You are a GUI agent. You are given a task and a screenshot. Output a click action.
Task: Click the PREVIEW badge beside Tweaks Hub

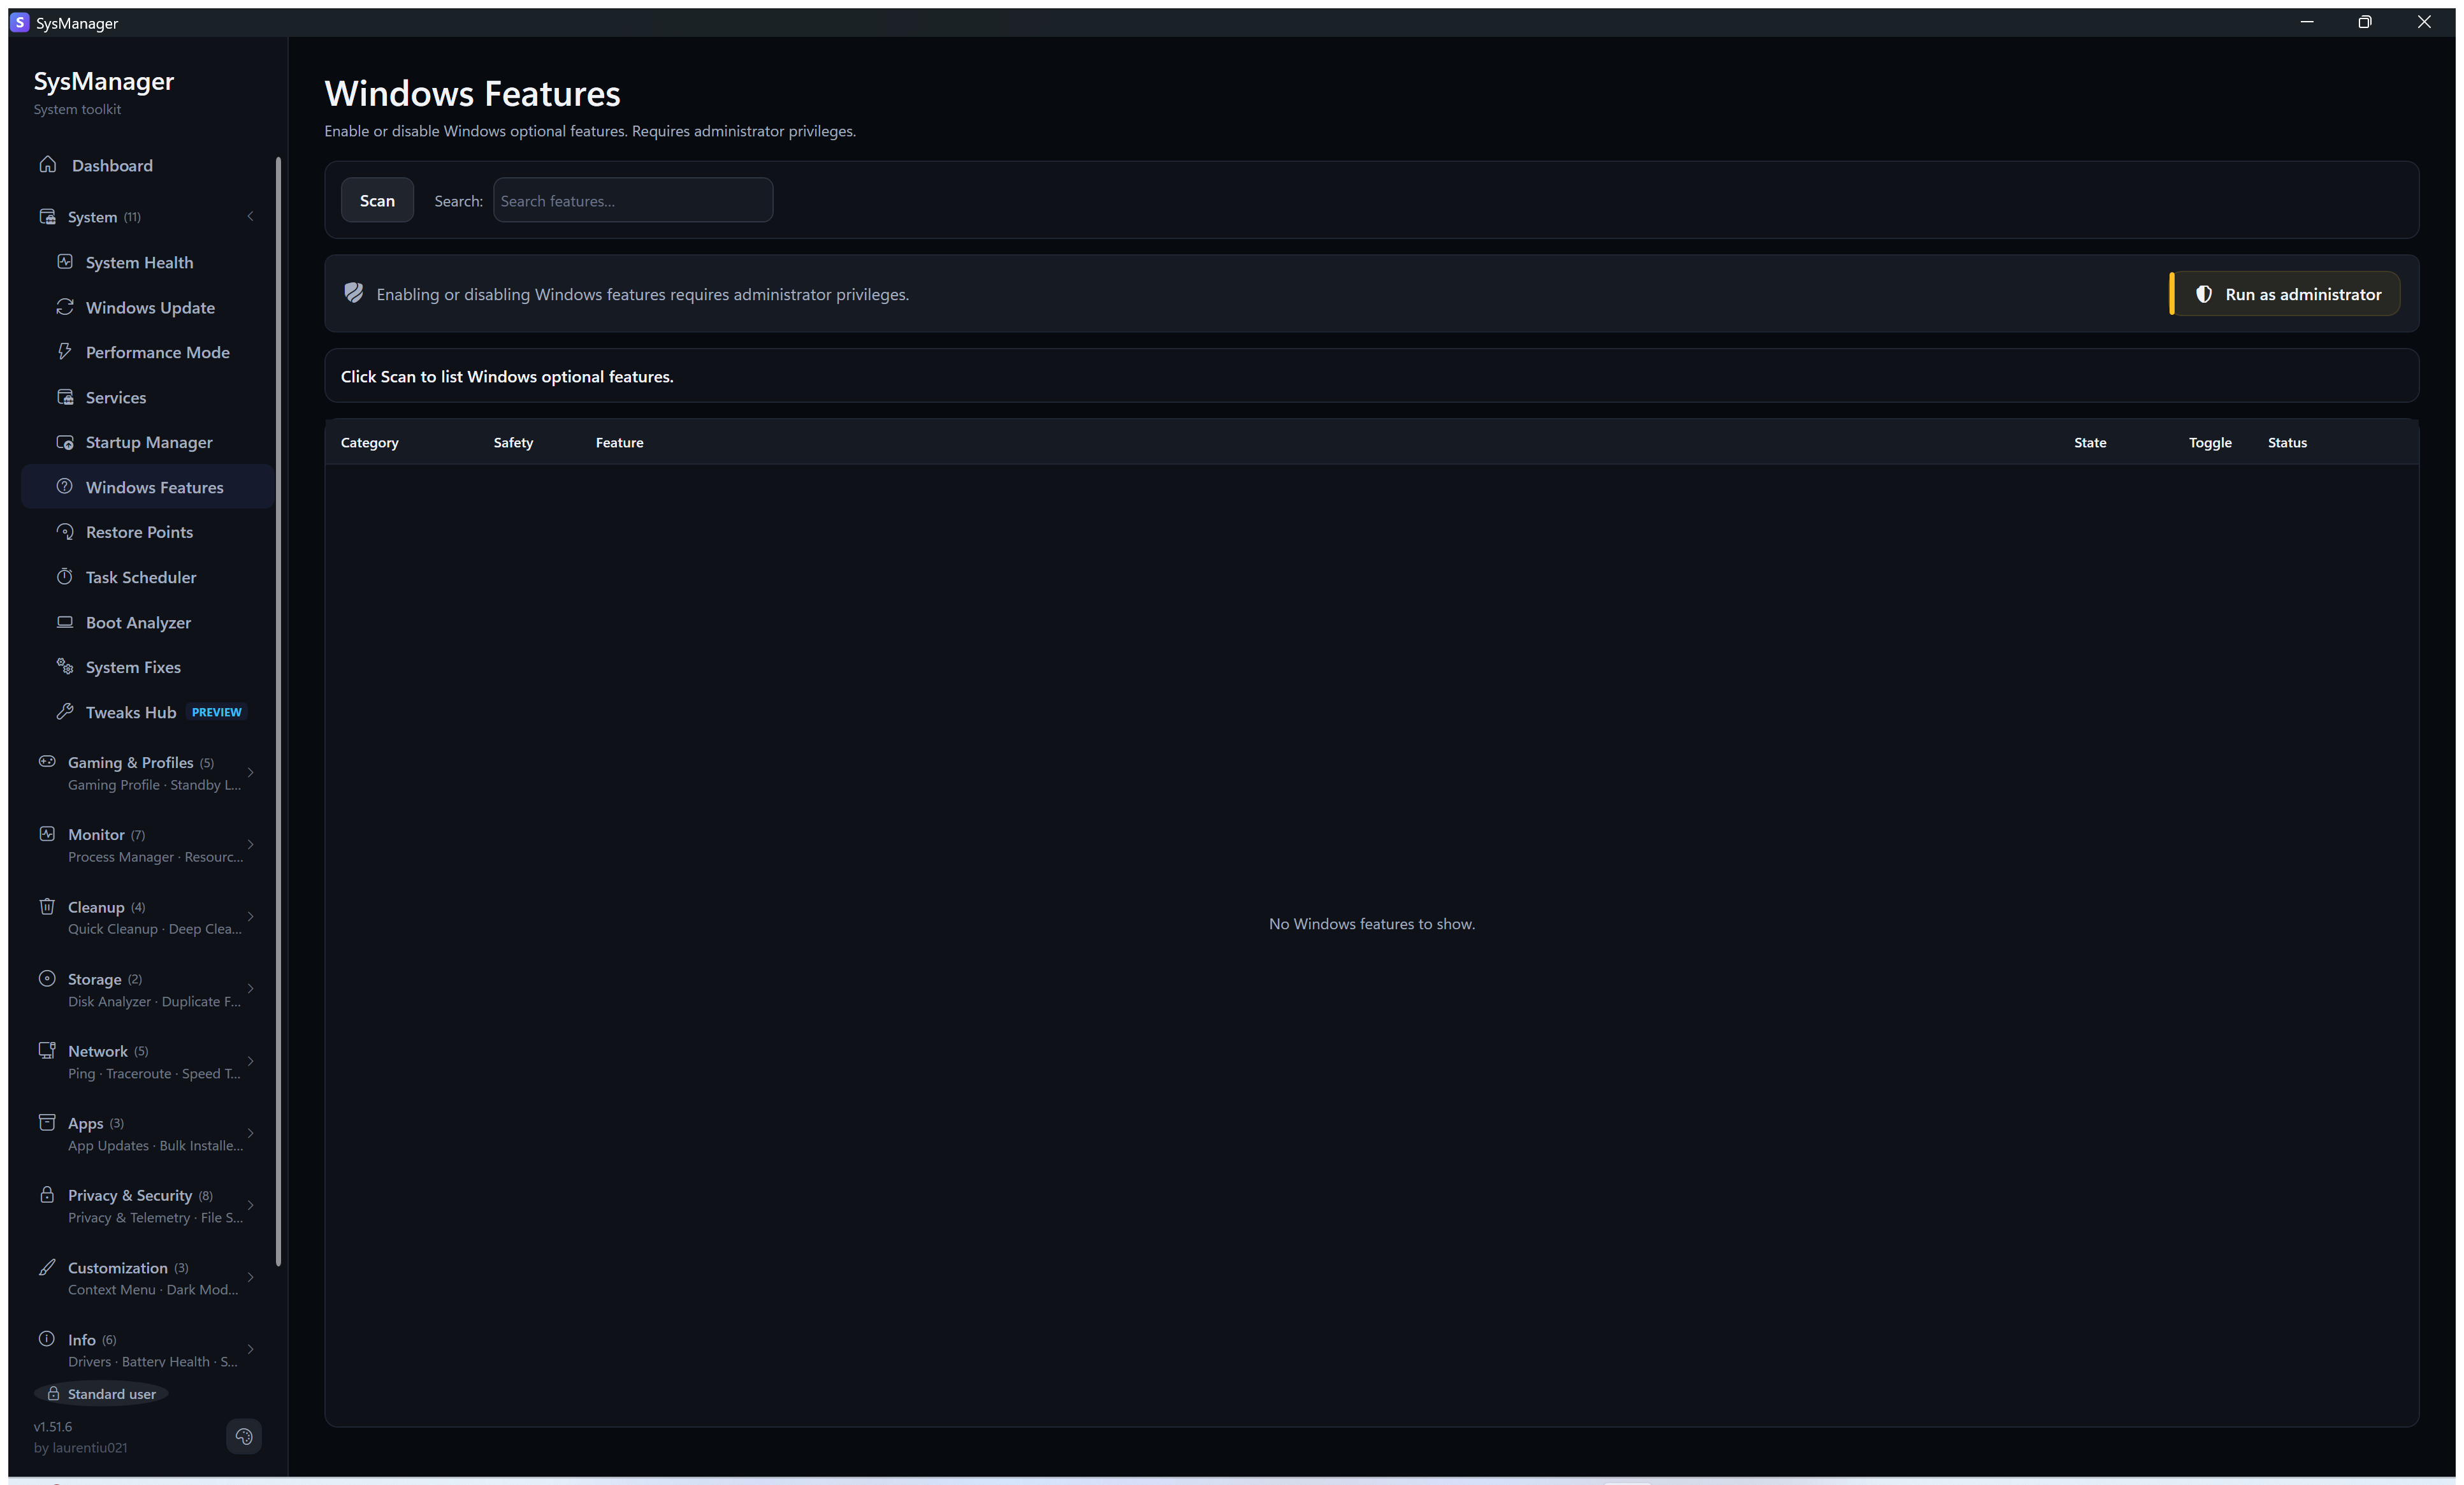point(217,712)
